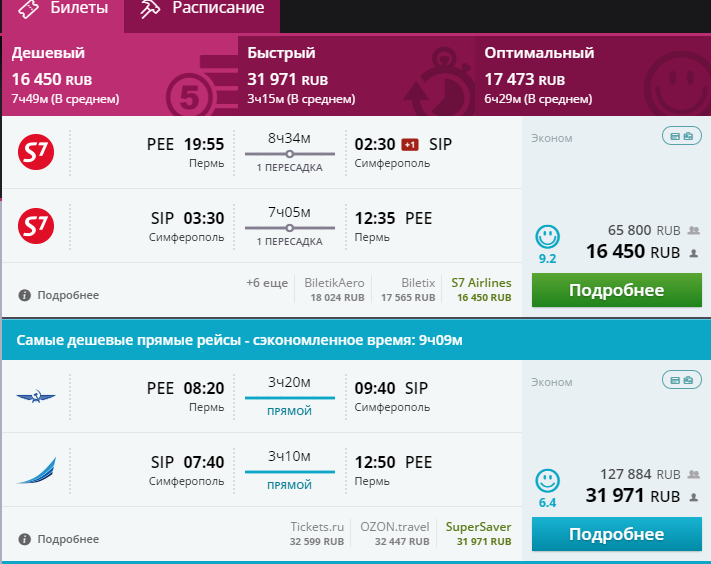711x564 pixels.
Task: Select the Оптимальный 17 473 RUB sort option
Action: pyautogui.click(x=593, y=76)
